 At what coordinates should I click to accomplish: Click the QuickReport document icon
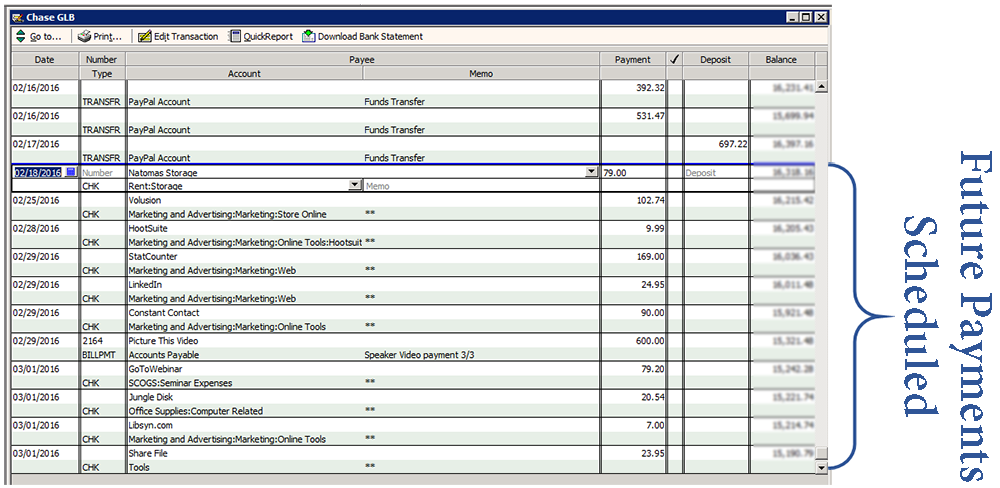[235, 36]
